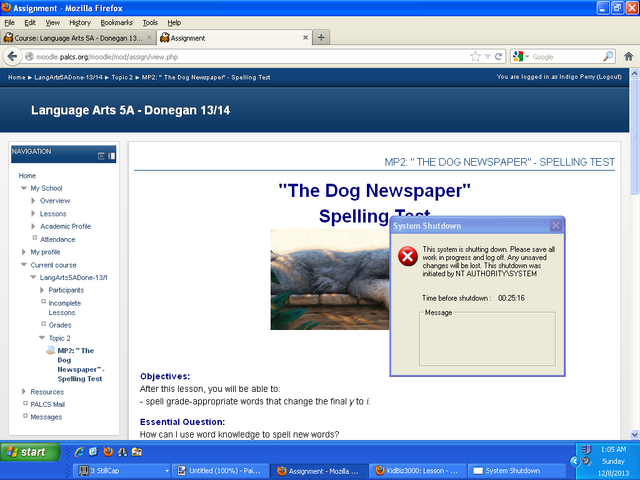Reload the page with the refresh icon
Screen dimensions: 640x480
[x=498, y=57]
